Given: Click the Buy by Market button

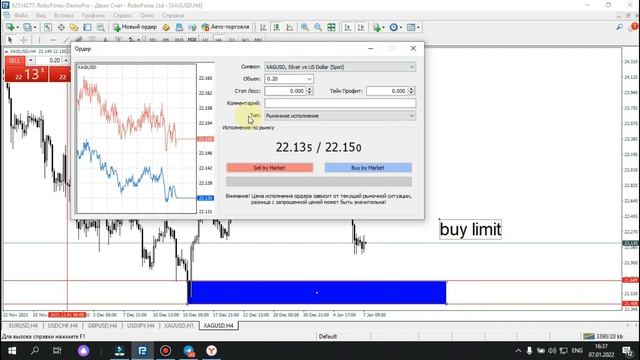Looking at the screenshot, I should [368, 168].
